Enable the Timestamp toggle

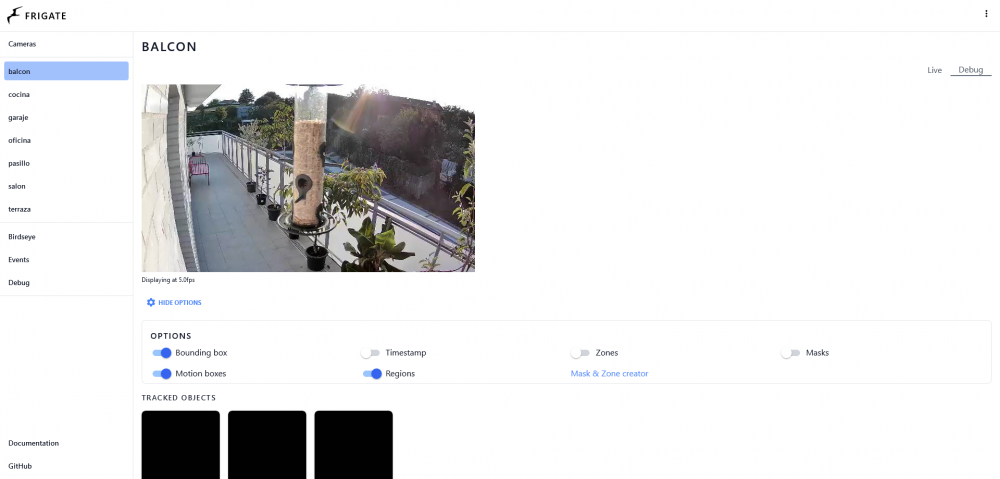coord(370,353)
